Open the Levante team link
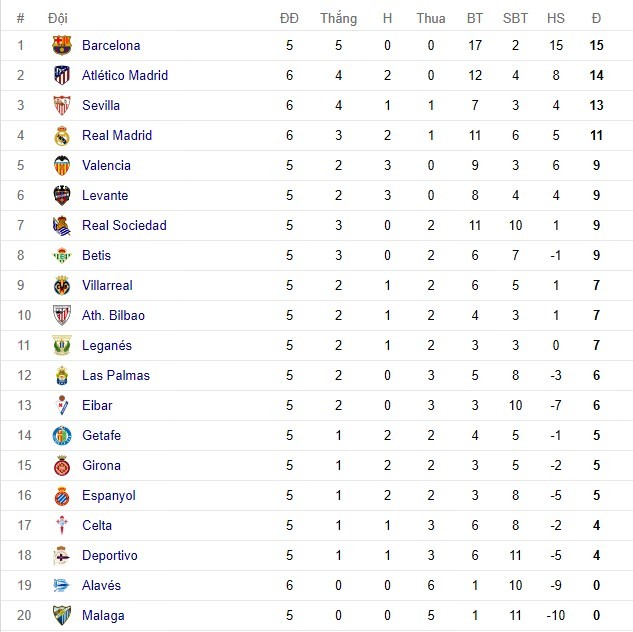 click(x=105, y=195)
